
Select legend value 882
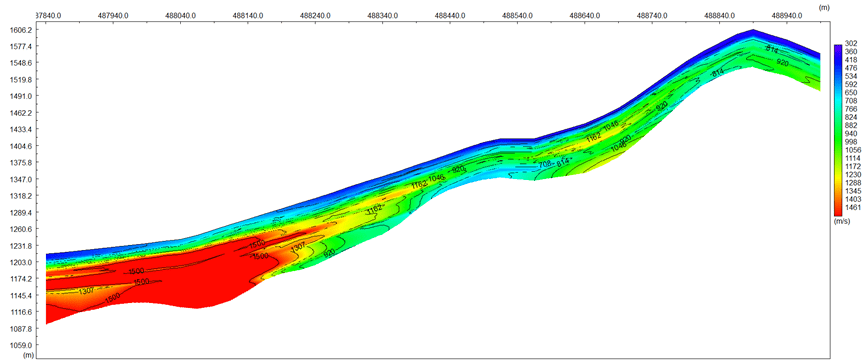[851, 125]
